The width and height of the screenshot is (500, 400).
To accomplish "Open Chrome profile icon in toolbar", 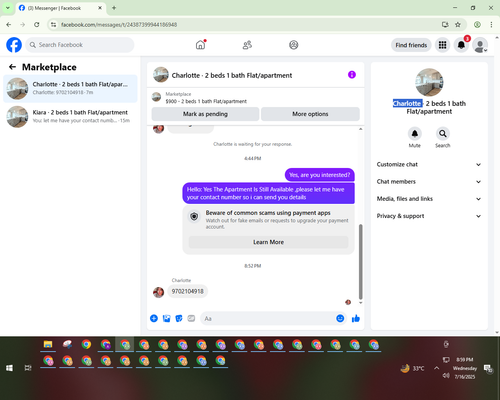I will 477,25.
